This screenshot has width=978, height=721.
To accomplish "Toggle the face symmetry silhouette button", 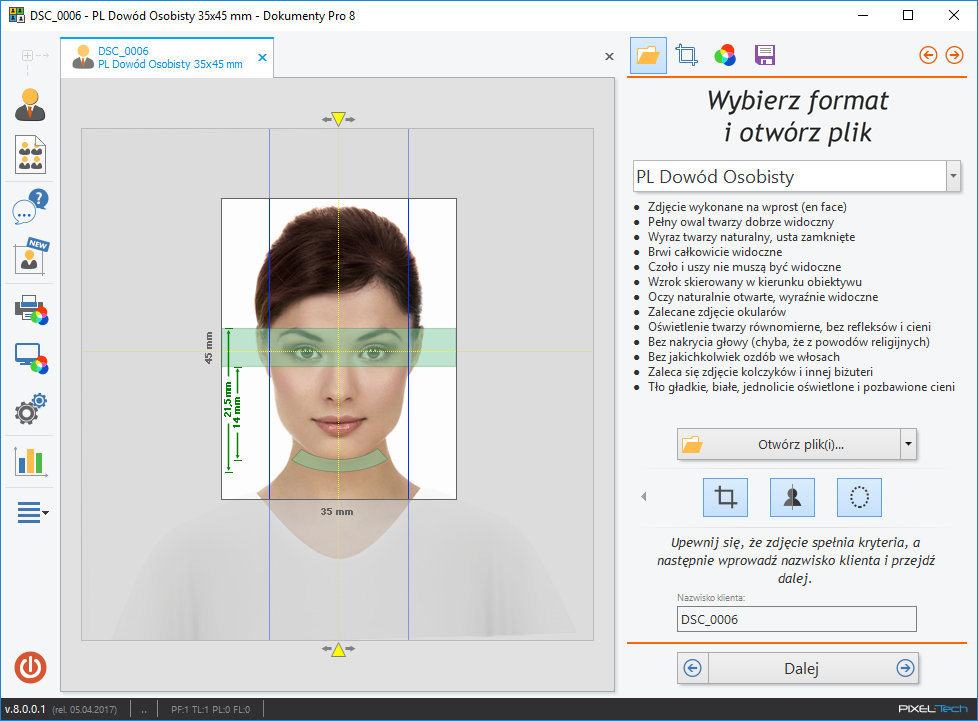I will coord(792,497).
